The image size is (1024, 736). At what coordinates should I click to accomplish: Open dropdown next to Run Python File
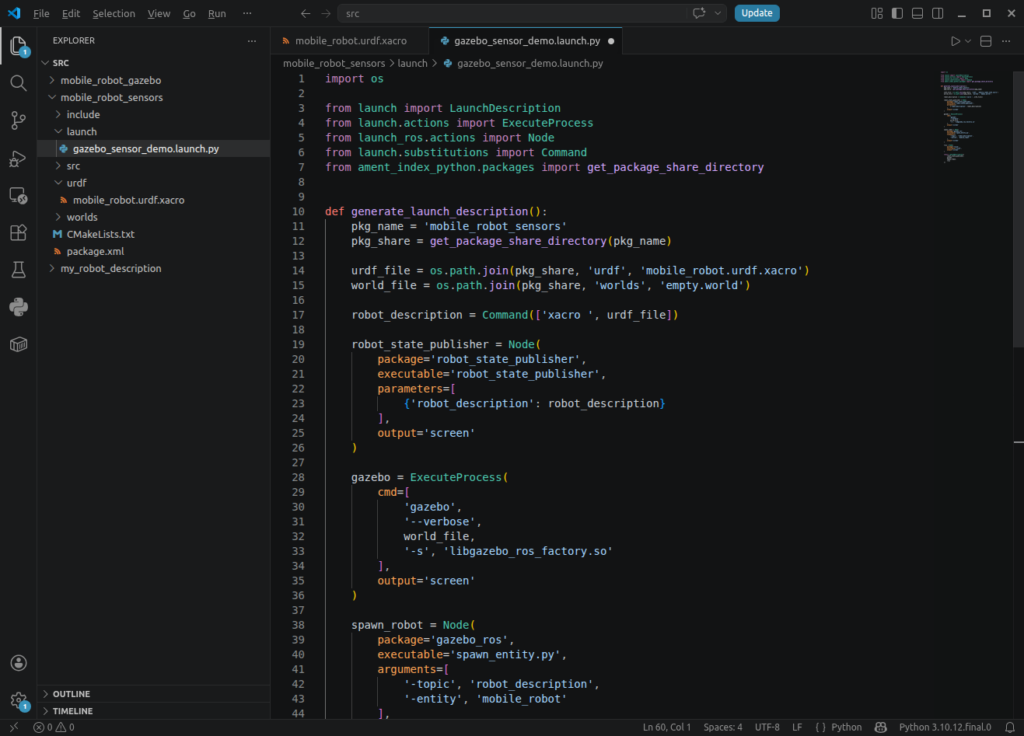tap(968, 40)
